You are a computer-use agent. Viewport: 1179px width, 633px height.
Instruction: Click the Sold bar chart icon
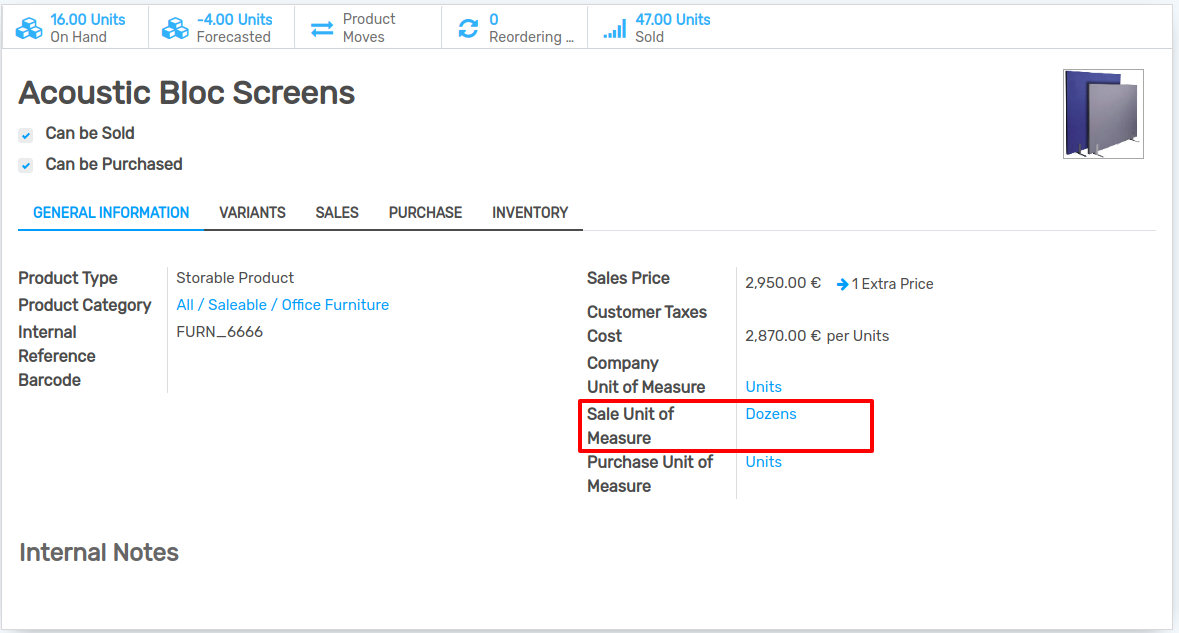(x=614, y=27)
